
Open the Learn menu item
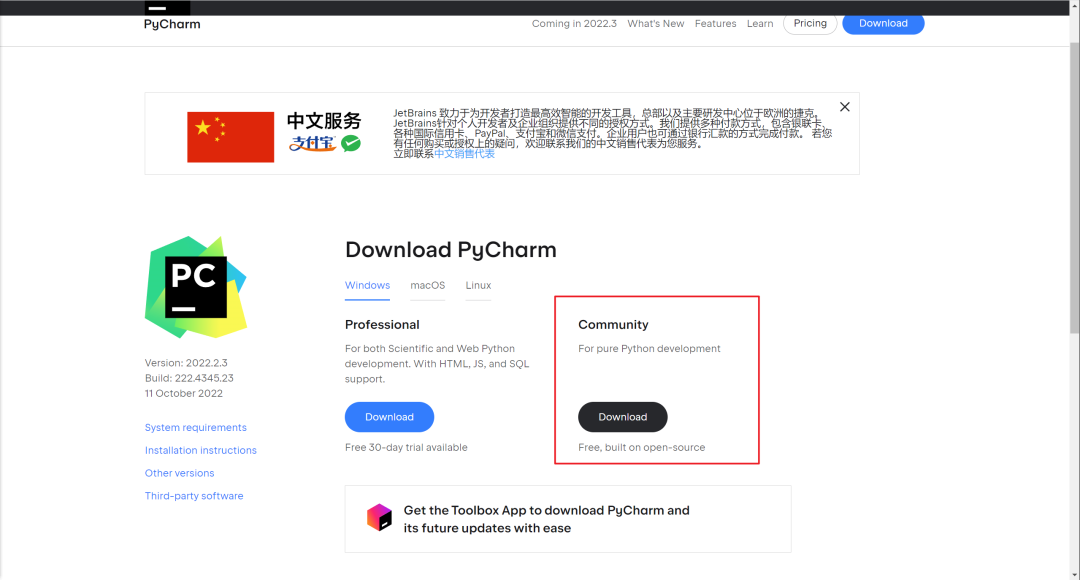pyautogui.click(x=760, y=23)
